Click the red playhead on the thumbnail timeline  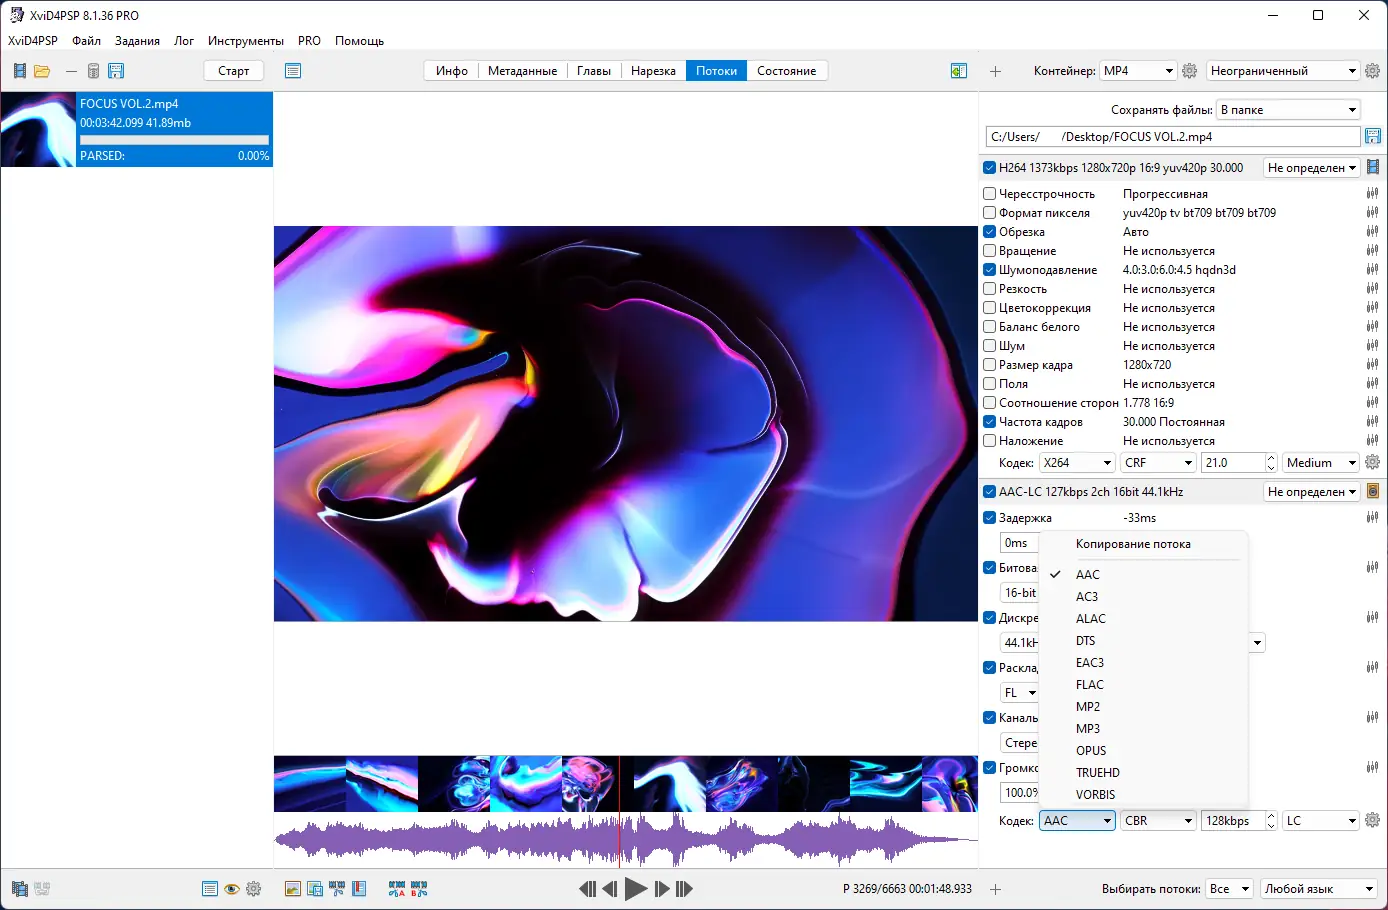click(x=619, y=784)
